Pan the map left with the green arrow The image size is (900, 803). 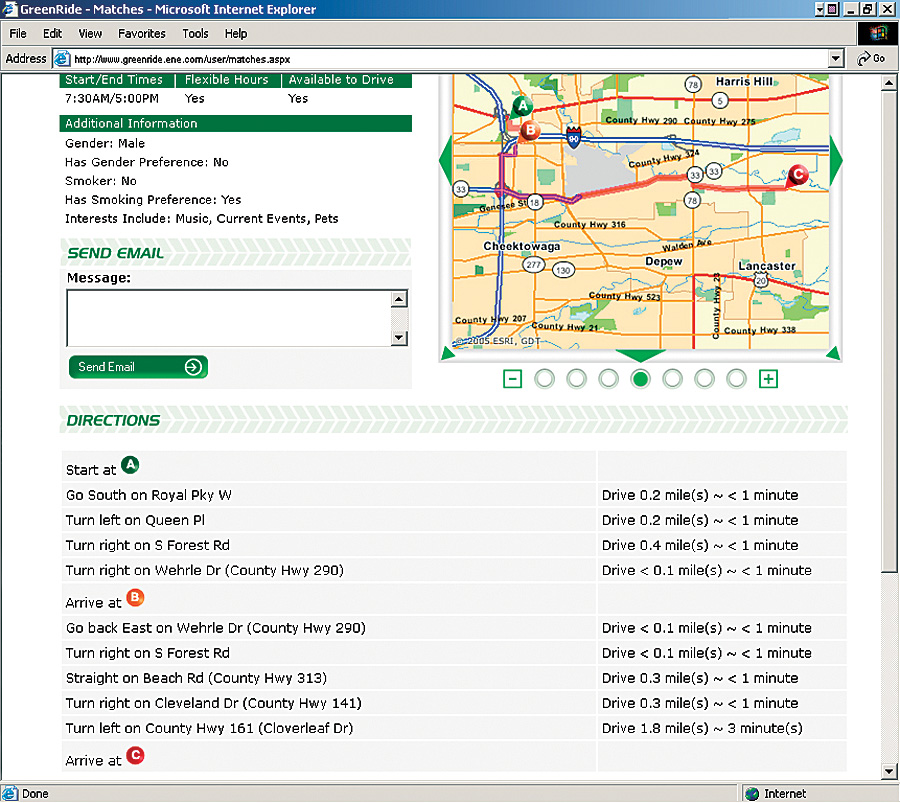[x=446, y=161]
